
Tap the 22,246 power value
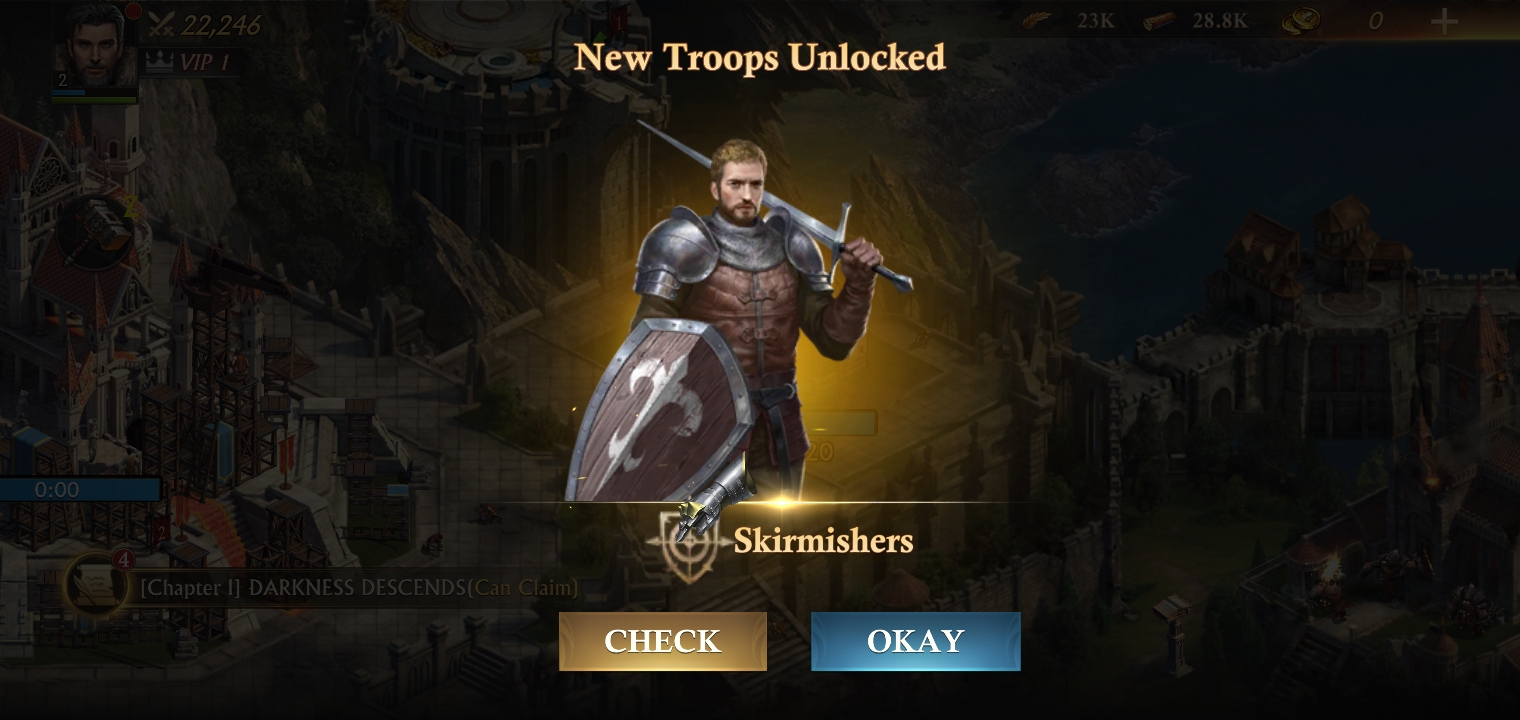221,24
